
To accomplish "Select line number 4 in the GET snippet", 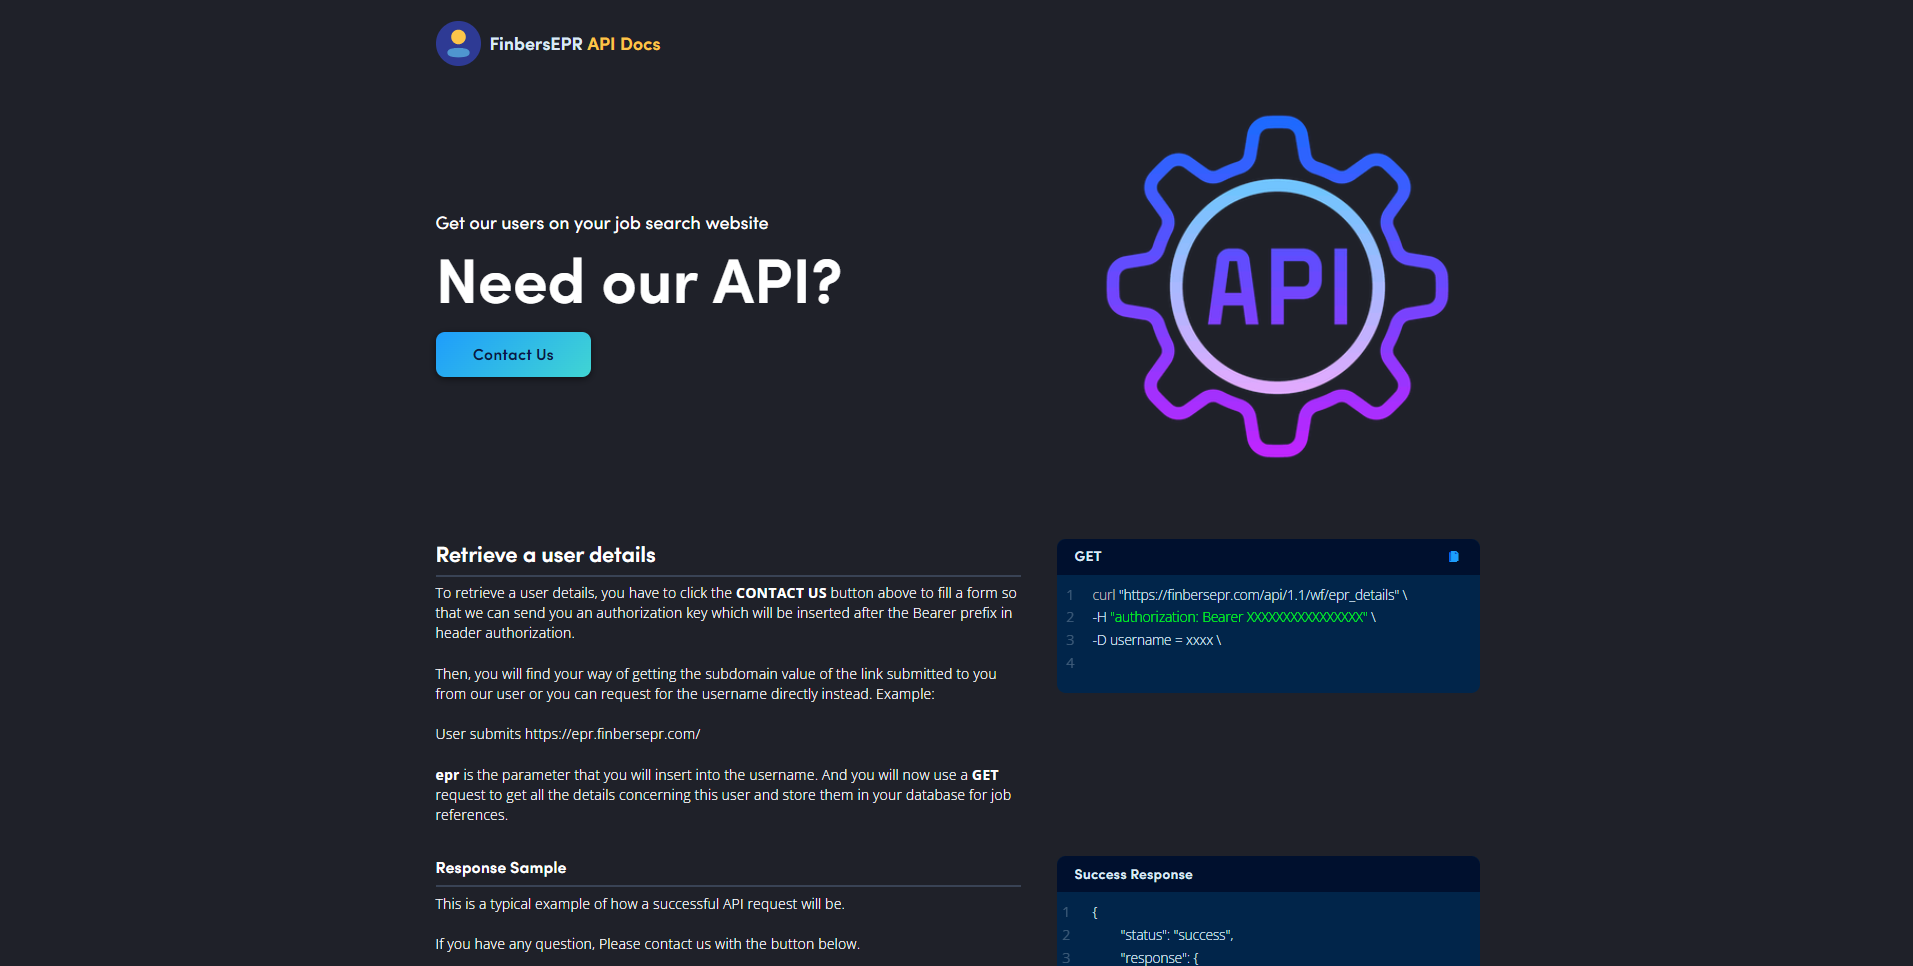I will tap(1069, 662).
